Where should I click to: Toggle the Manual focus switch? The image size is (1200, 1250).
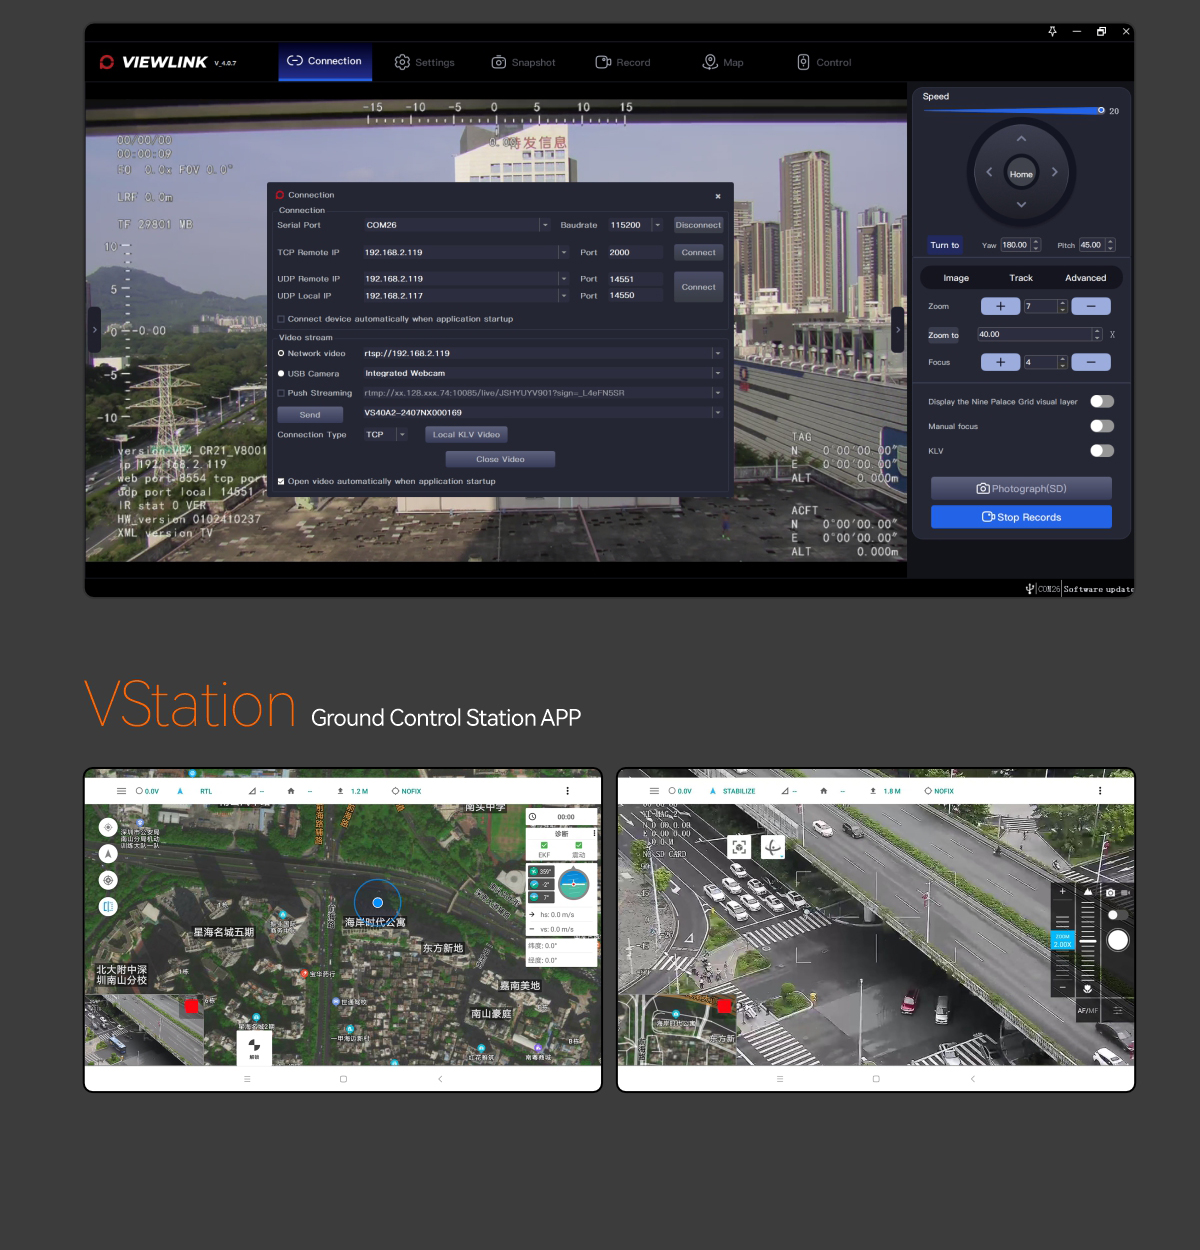point(1102,426)
